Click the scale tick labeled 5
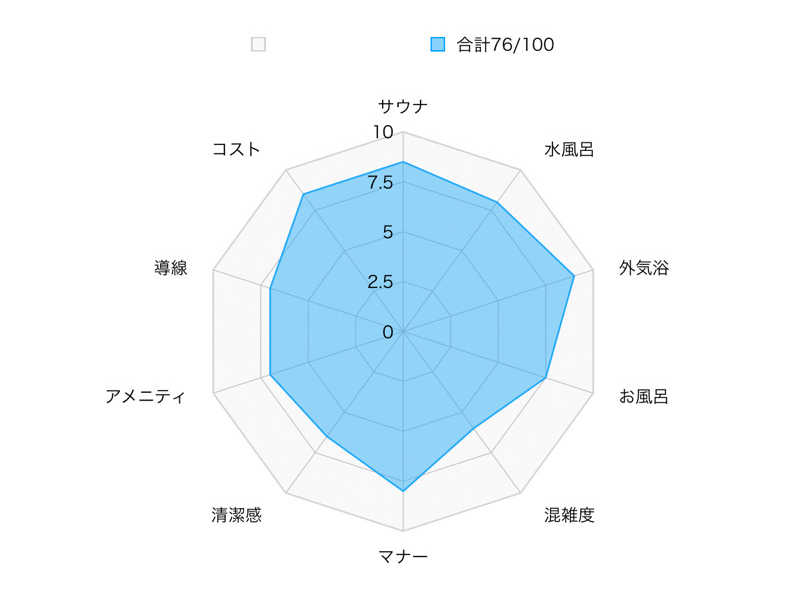Image resolution: width=800 pixels, height=600 pixels. [x=388, y=232]
